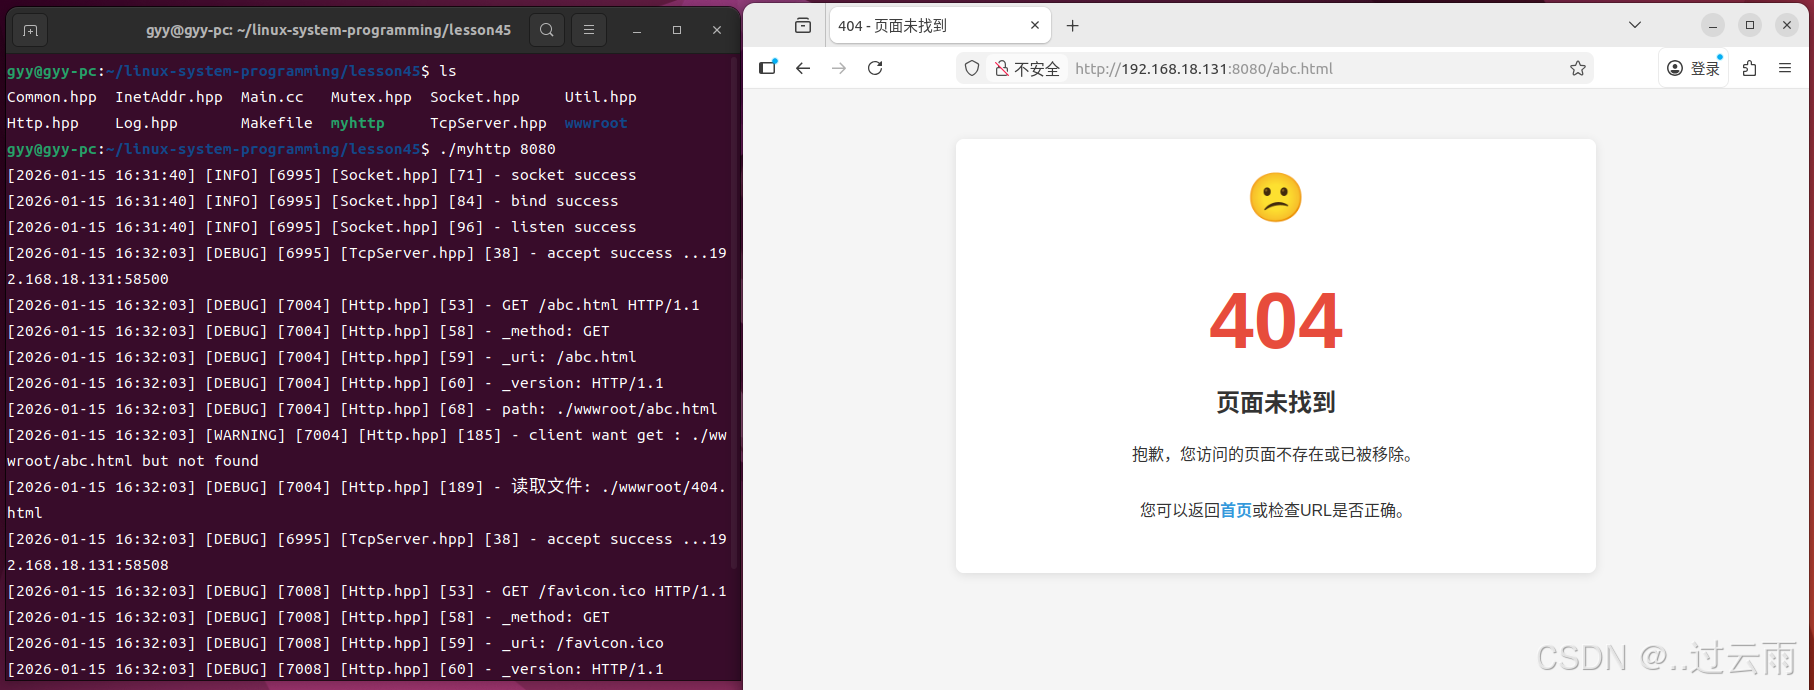Close the 404 - 页面未找到 tab
Screen dimensions: 1814x690
[1035, 26]
